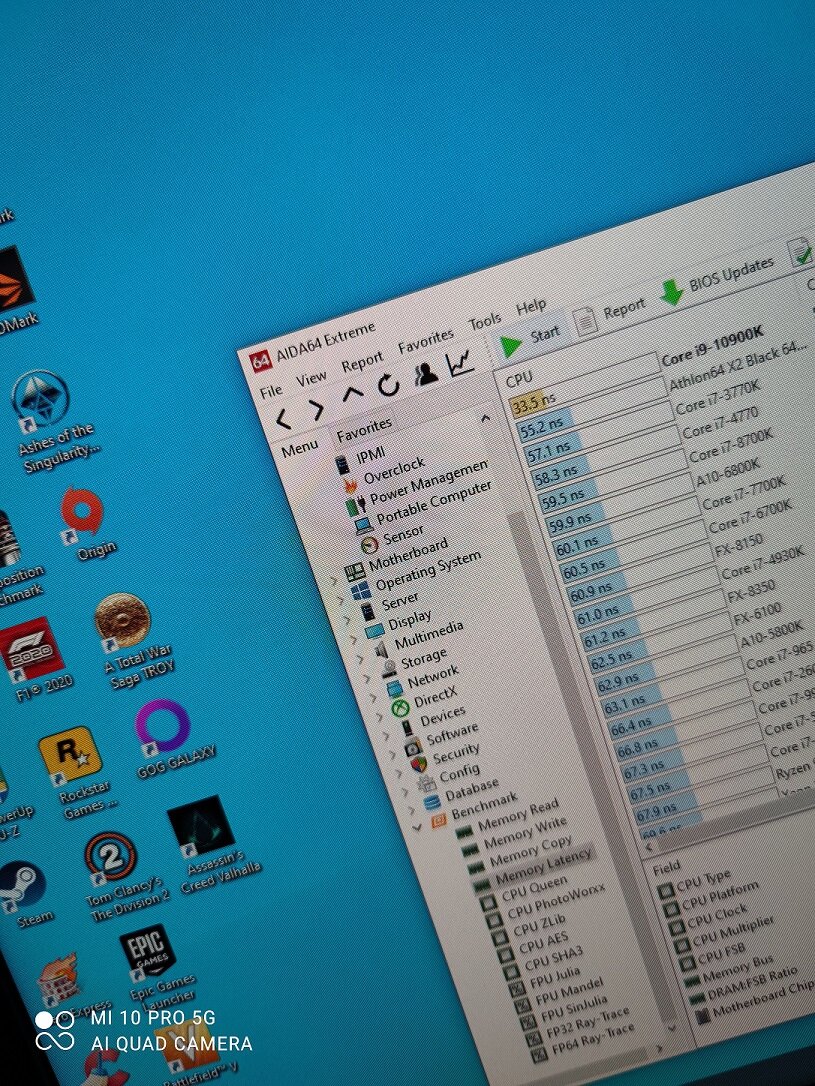Click the Devices icon in the tree
This screenshot has height=1086, width=815.
point(406,727)
